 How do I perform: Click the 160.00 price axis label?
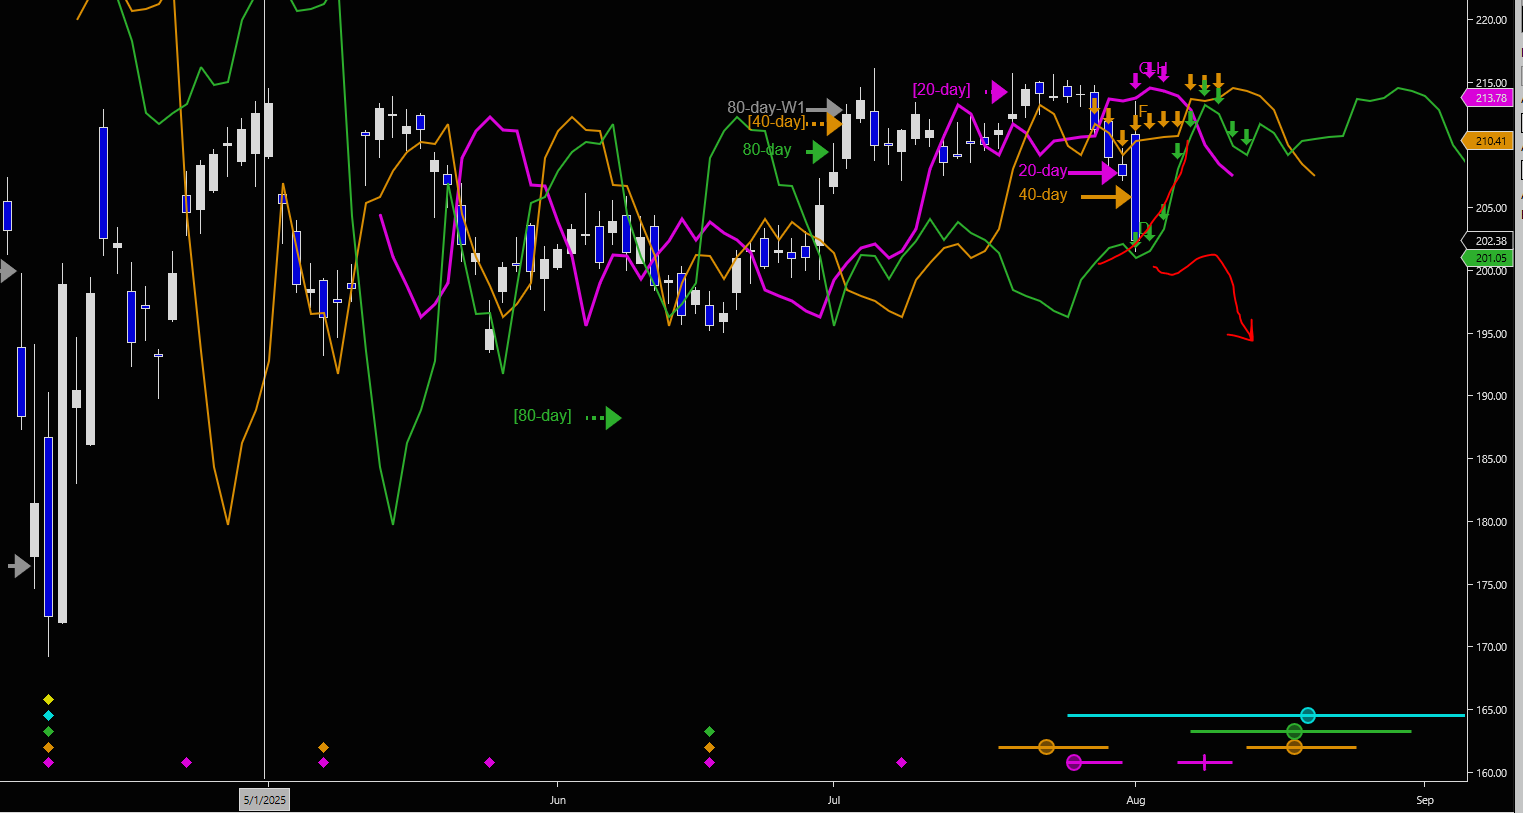tap(1491, 773)
